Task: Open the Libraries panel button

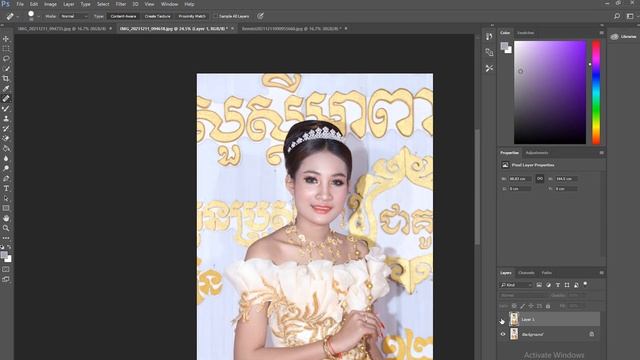Action: [x=623, y=37]
